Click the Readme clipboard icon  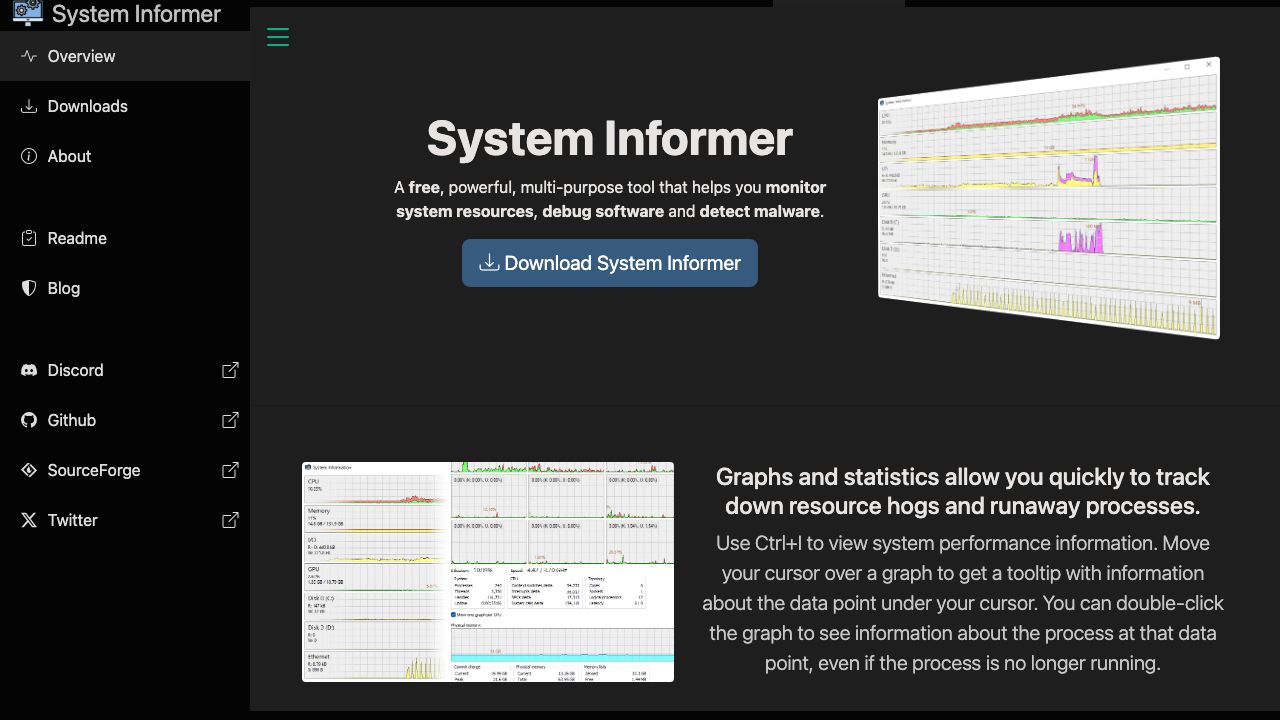click(x=29, y=238)
